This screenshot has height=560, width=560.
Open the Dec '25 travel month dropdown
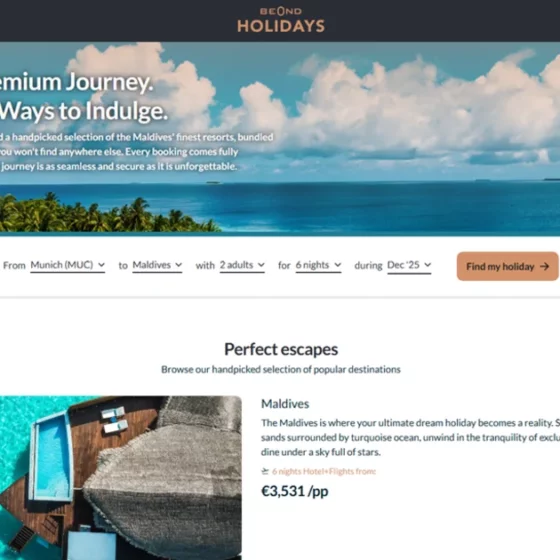[409, 265]
